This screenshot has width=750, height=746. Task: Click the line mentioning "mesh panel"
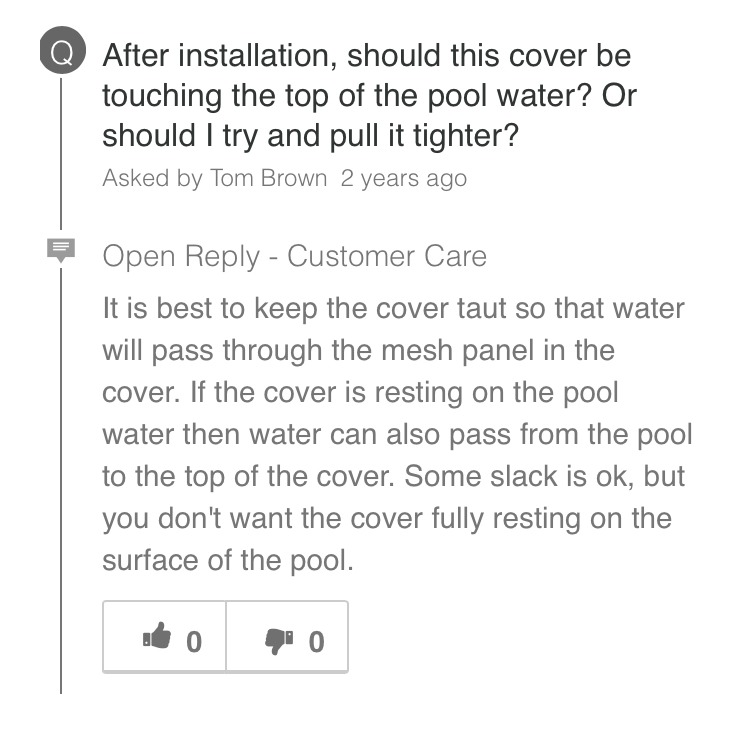[x=358, y=351]
